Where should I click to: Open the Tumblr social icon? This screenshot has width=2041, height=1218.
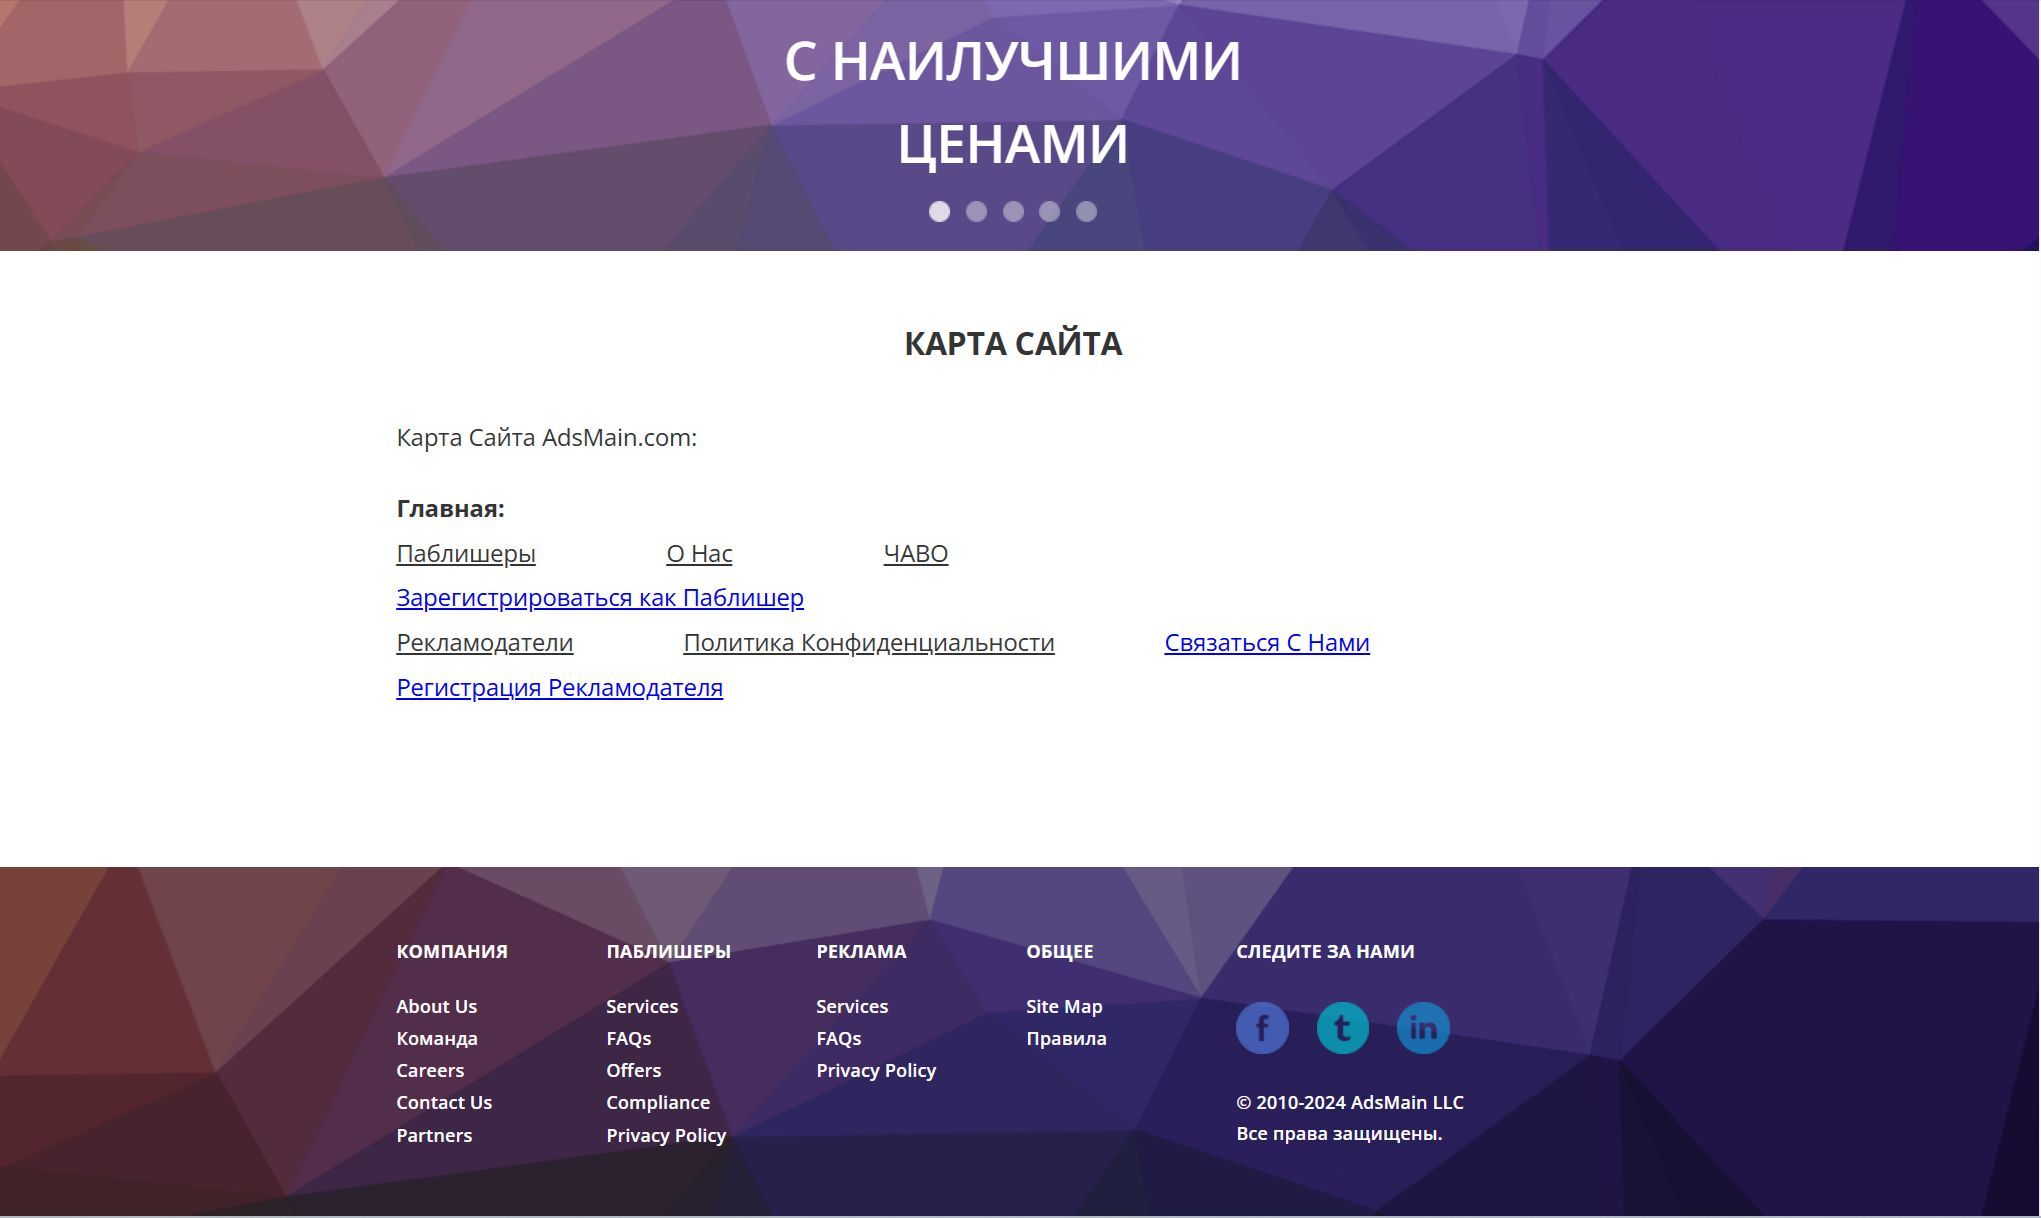pyautogui.click(x=1342, y=1028)
